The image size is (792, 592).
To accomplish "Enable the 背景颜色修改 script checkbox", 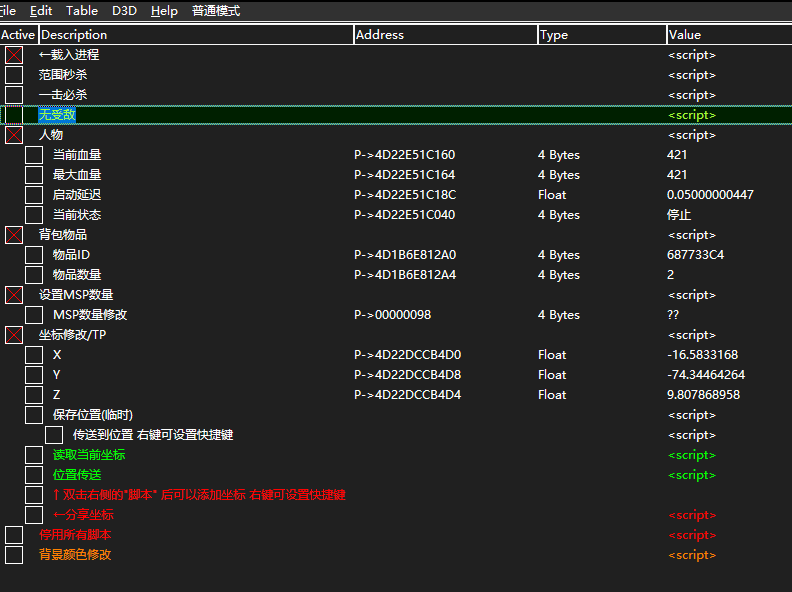I will coord(14,555).
